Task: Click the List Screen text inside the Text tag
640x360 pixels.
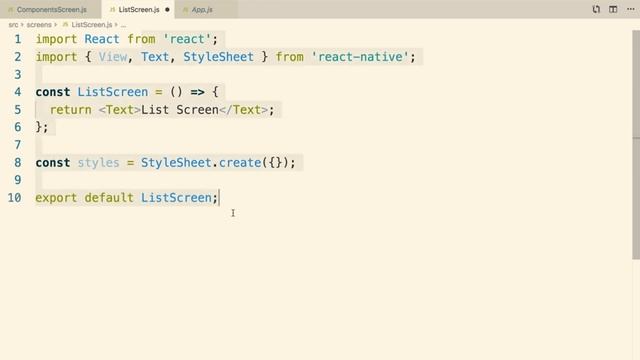Action: point(180,110)
